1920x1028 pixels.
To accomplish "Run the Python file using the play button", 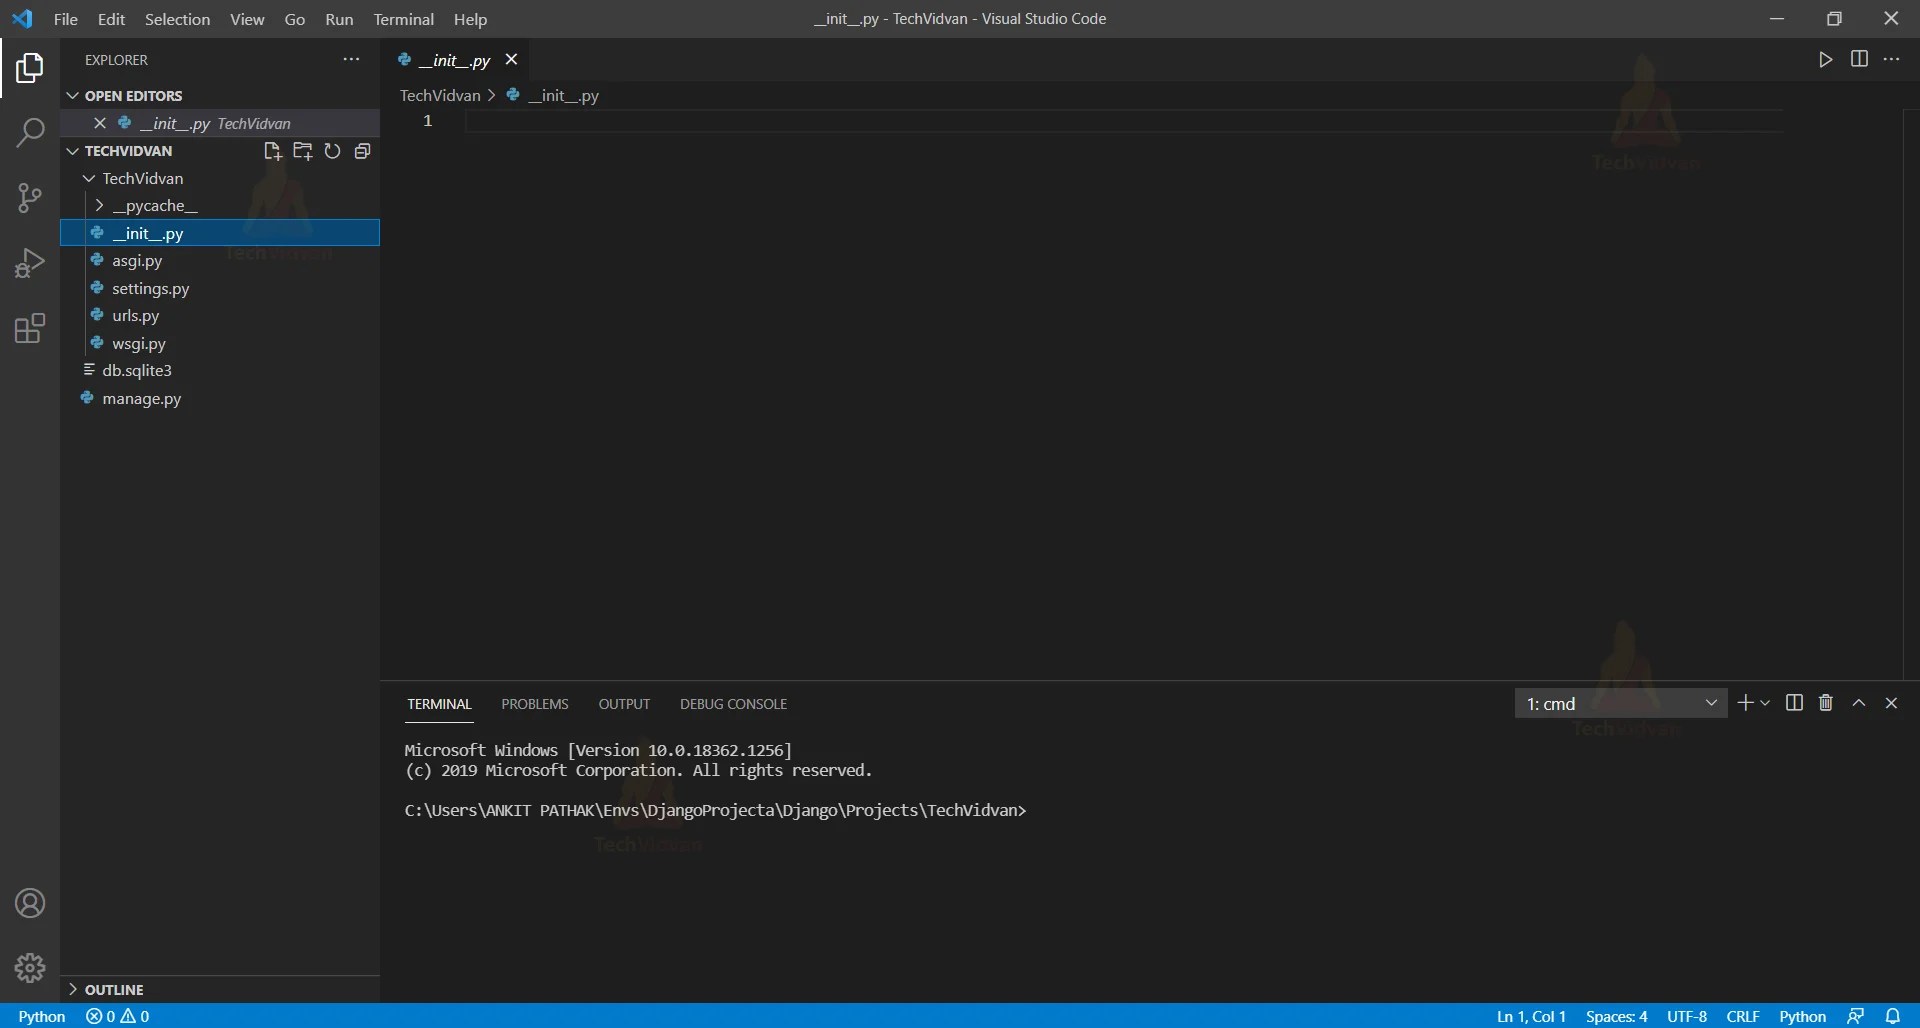I will 1824,59.
